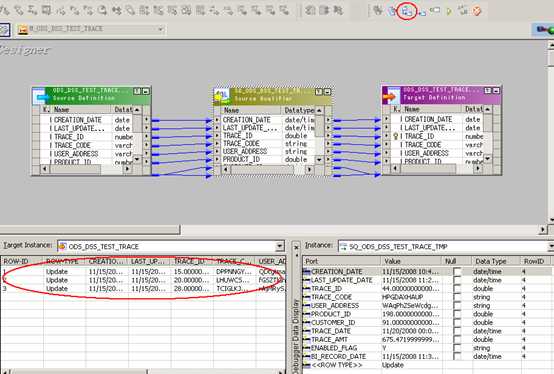The height and width of the screenshot is (374, 554).
Task: Click the Source Qualifier vertical scrollbar thumb
Action: pyautogui.click(x=319, y=126)
